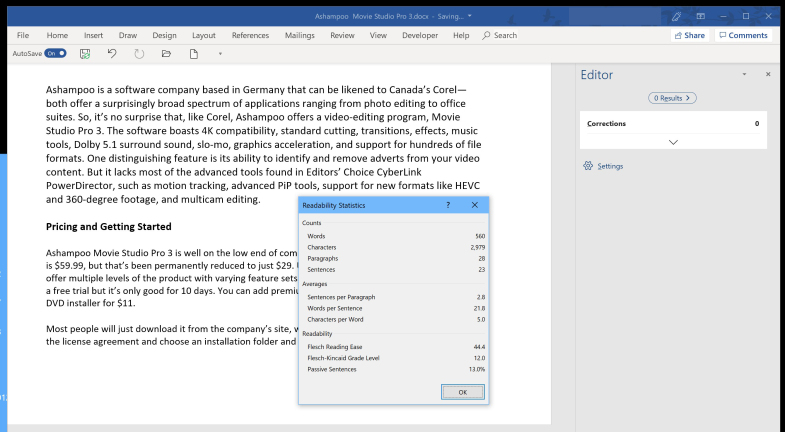Toggle the AutoSave switch off

point(56,53)
